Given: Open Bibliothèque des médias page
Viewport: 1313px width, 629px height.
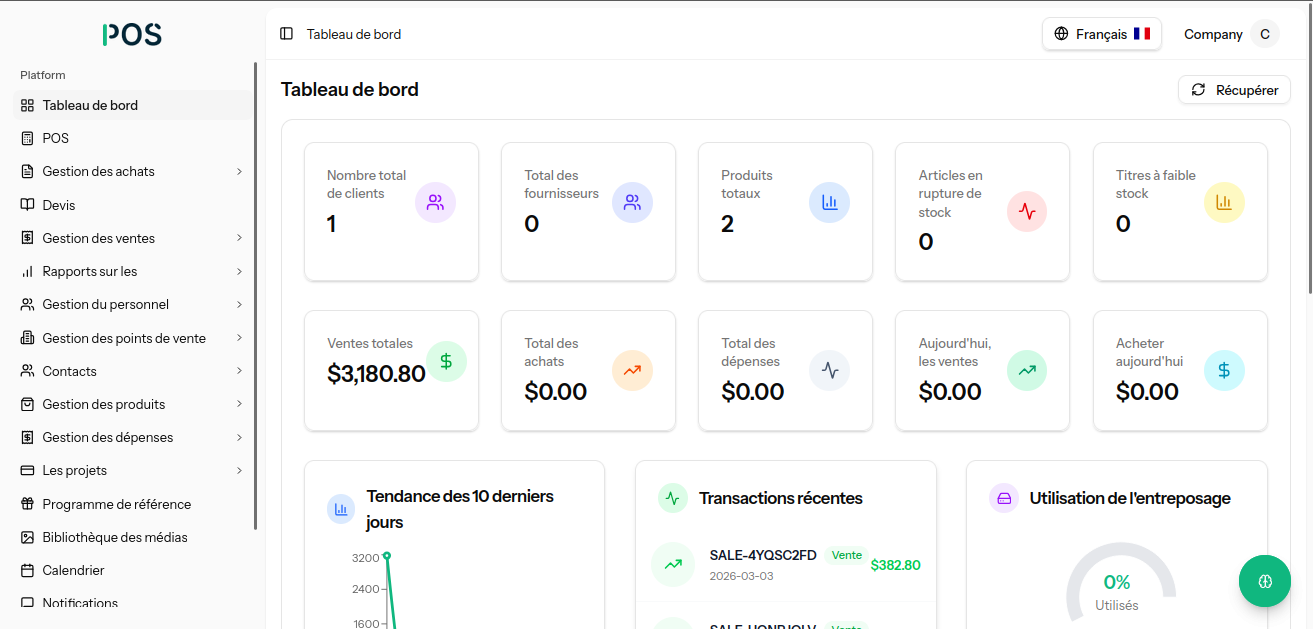Looking at the screenshot, I should pos(114,537).
